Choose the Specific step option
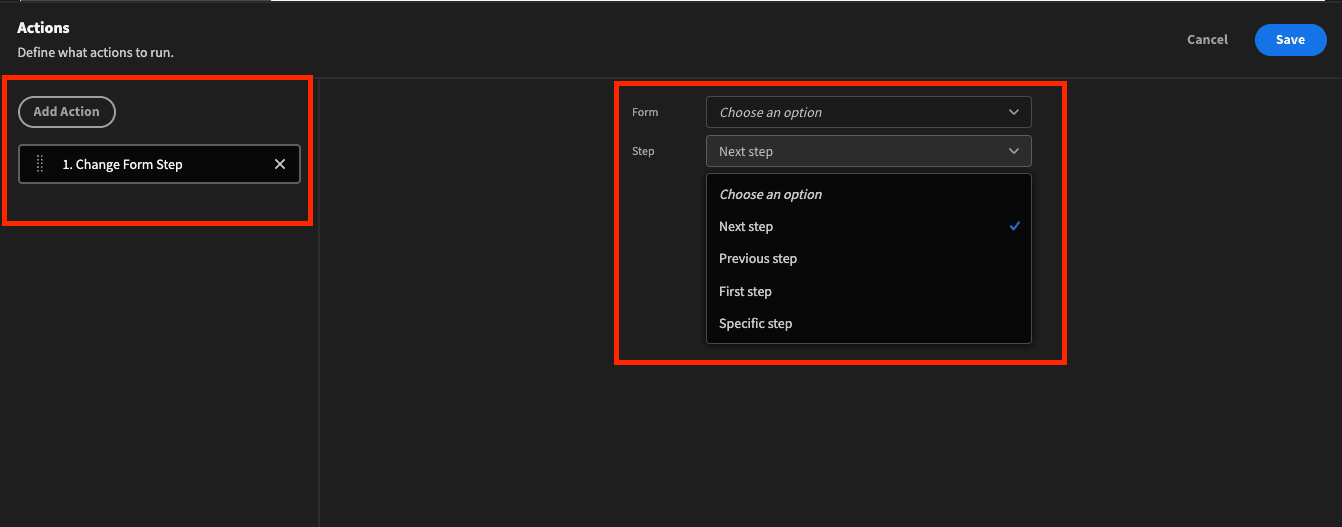Screen dimensions: 1342x527 tap(868, 323)
